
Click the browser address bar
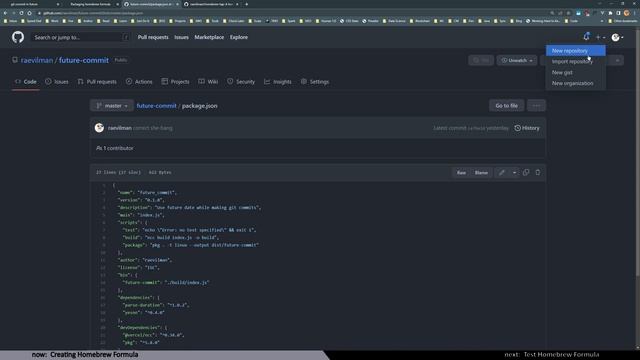pos(294,13)
